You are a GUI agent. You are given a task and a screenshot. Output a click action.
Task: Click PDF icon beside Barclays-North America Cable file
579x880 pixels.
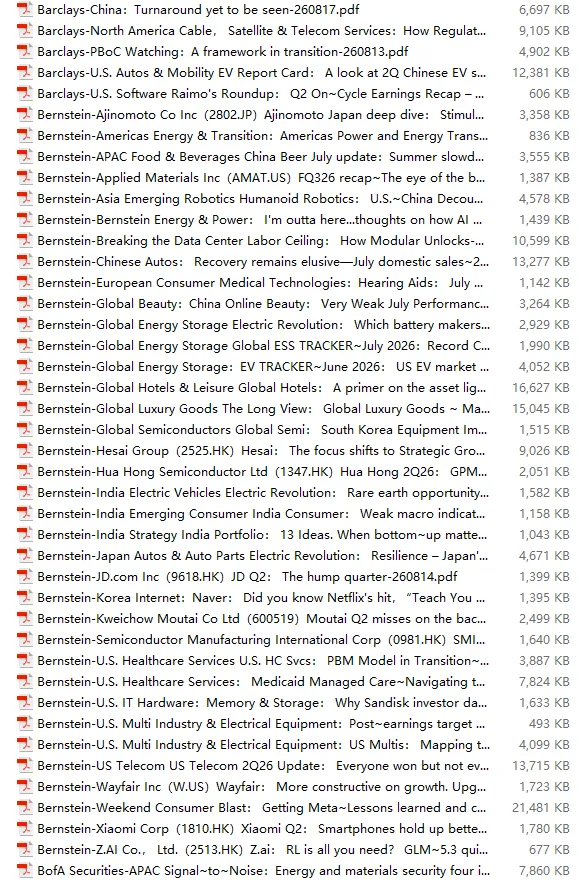point(25,30)
